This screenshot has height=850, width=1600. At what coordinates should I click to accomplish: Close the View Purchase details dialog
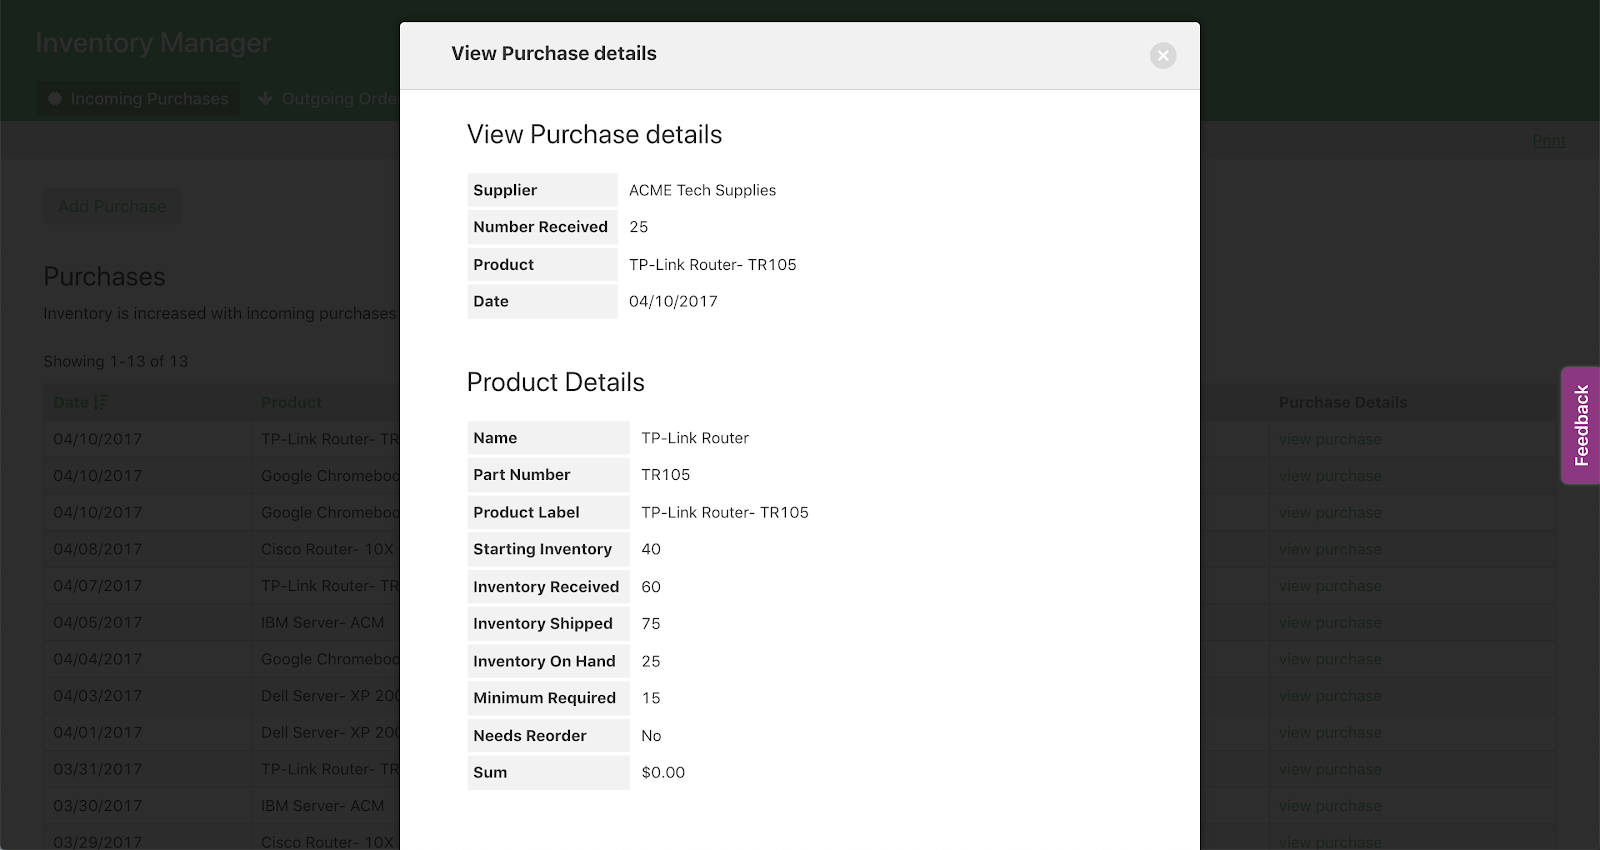(x=1162, y=56)
